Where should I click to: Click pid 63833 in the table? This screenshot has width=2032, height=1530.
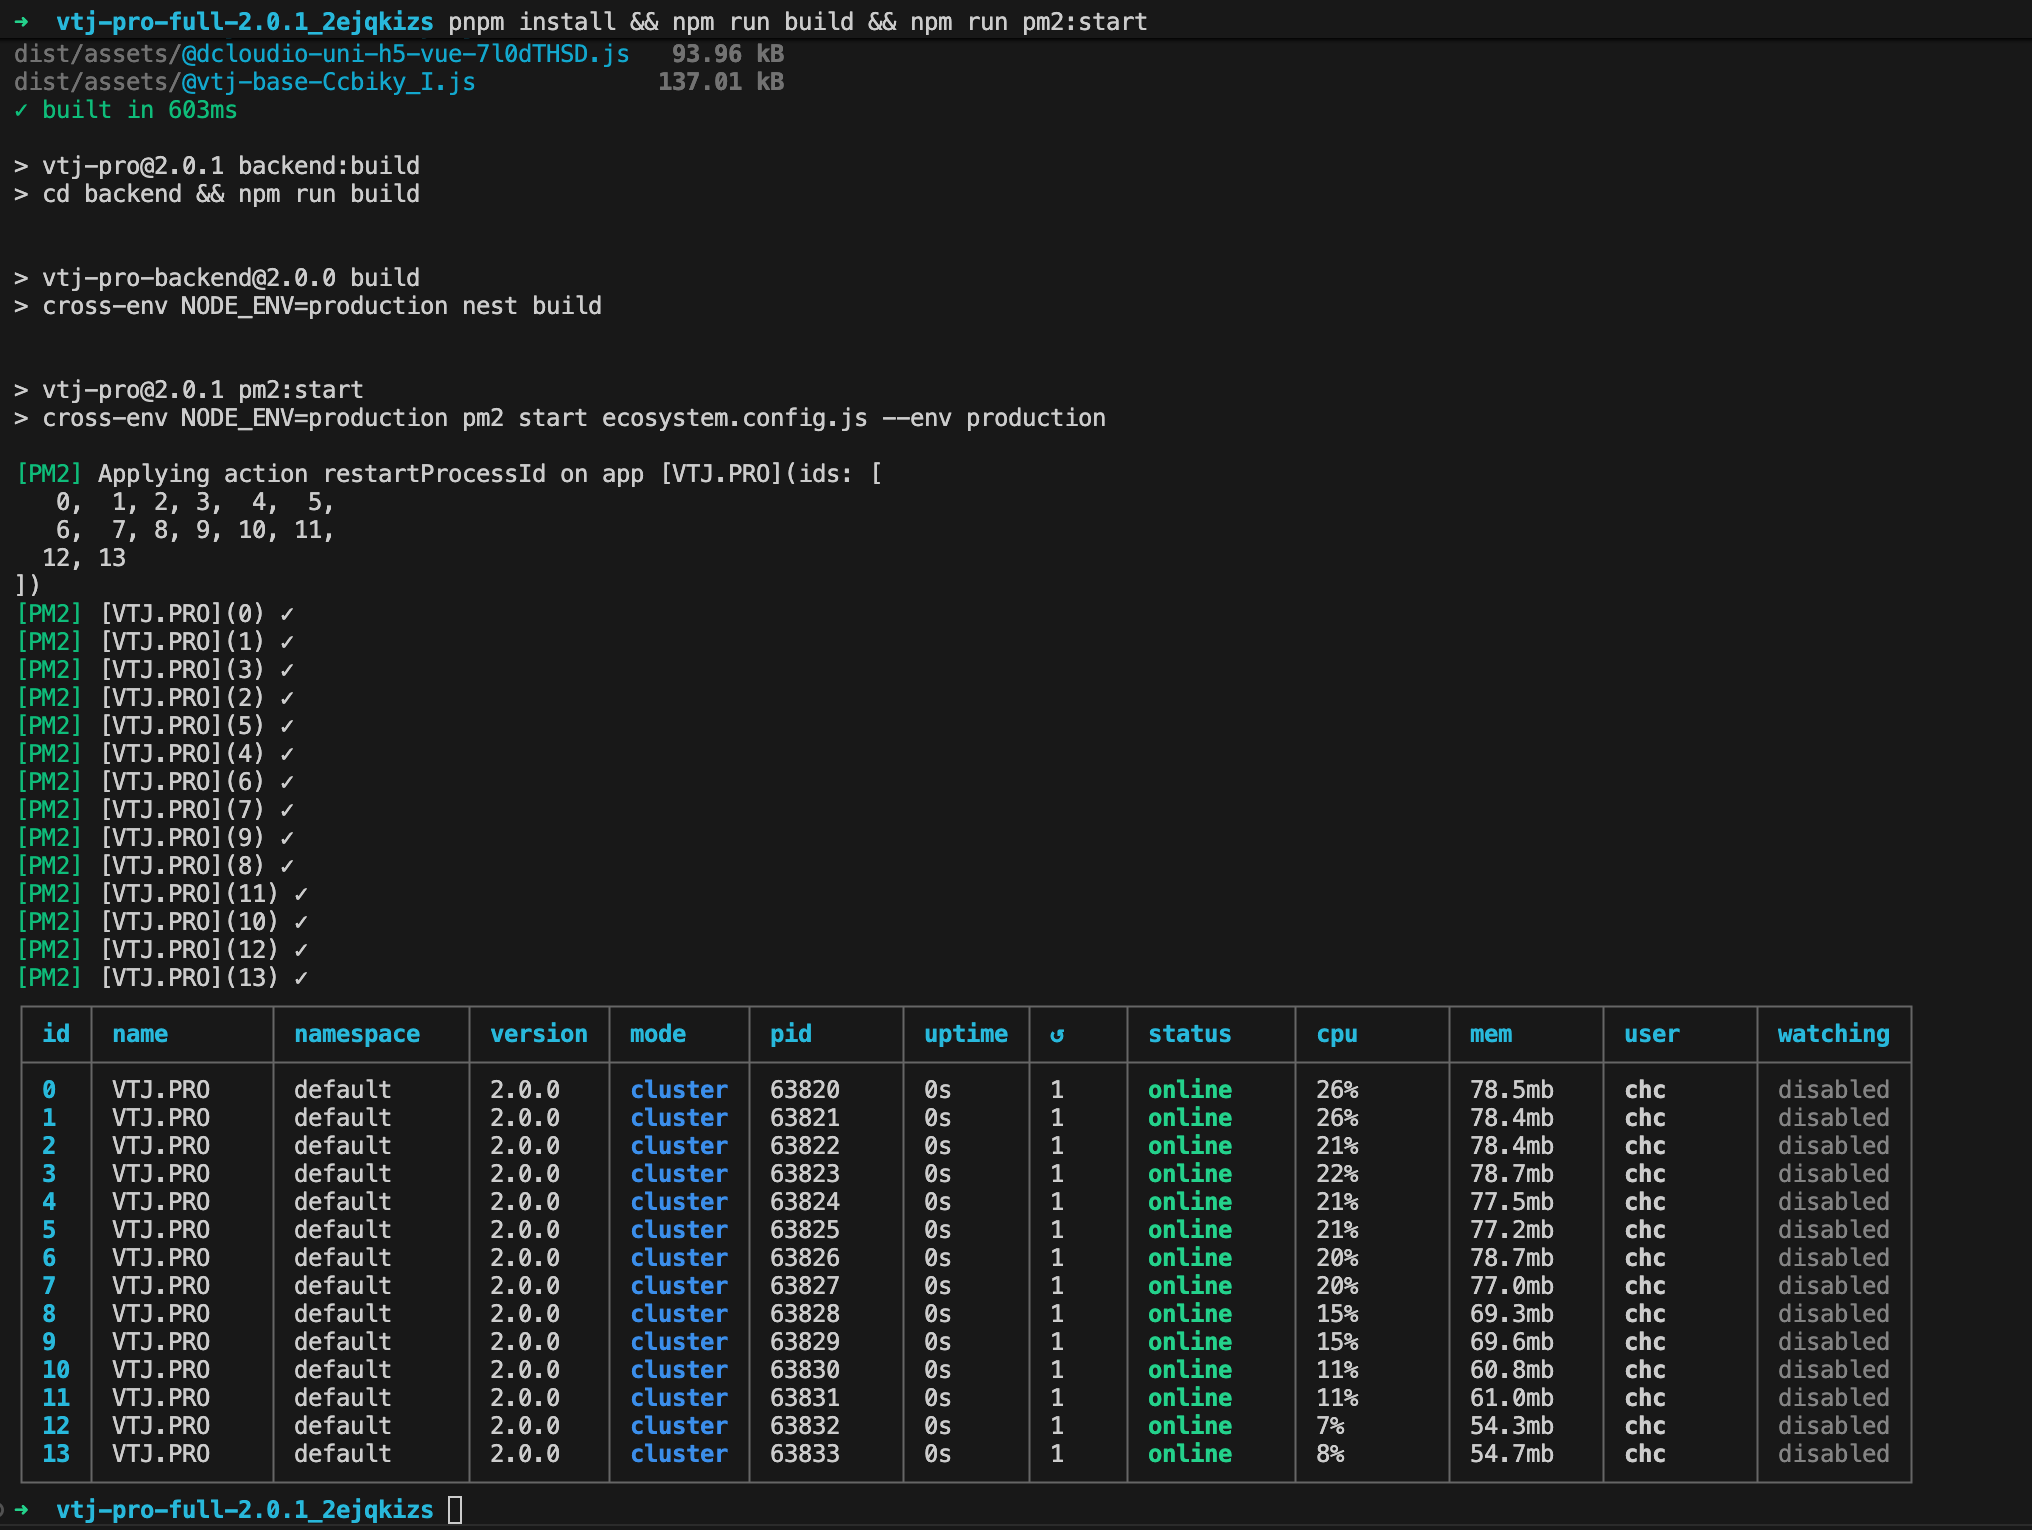tap(804, 1454)
